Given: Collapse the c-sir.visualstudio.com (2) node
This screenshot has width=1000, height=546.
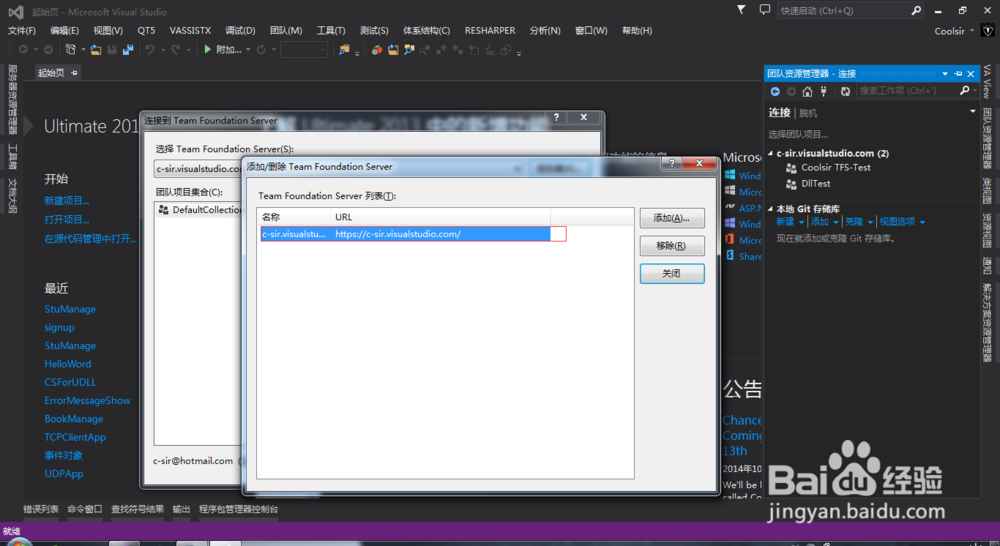Looking at the screenshot, I should click(x=770, y=153).
